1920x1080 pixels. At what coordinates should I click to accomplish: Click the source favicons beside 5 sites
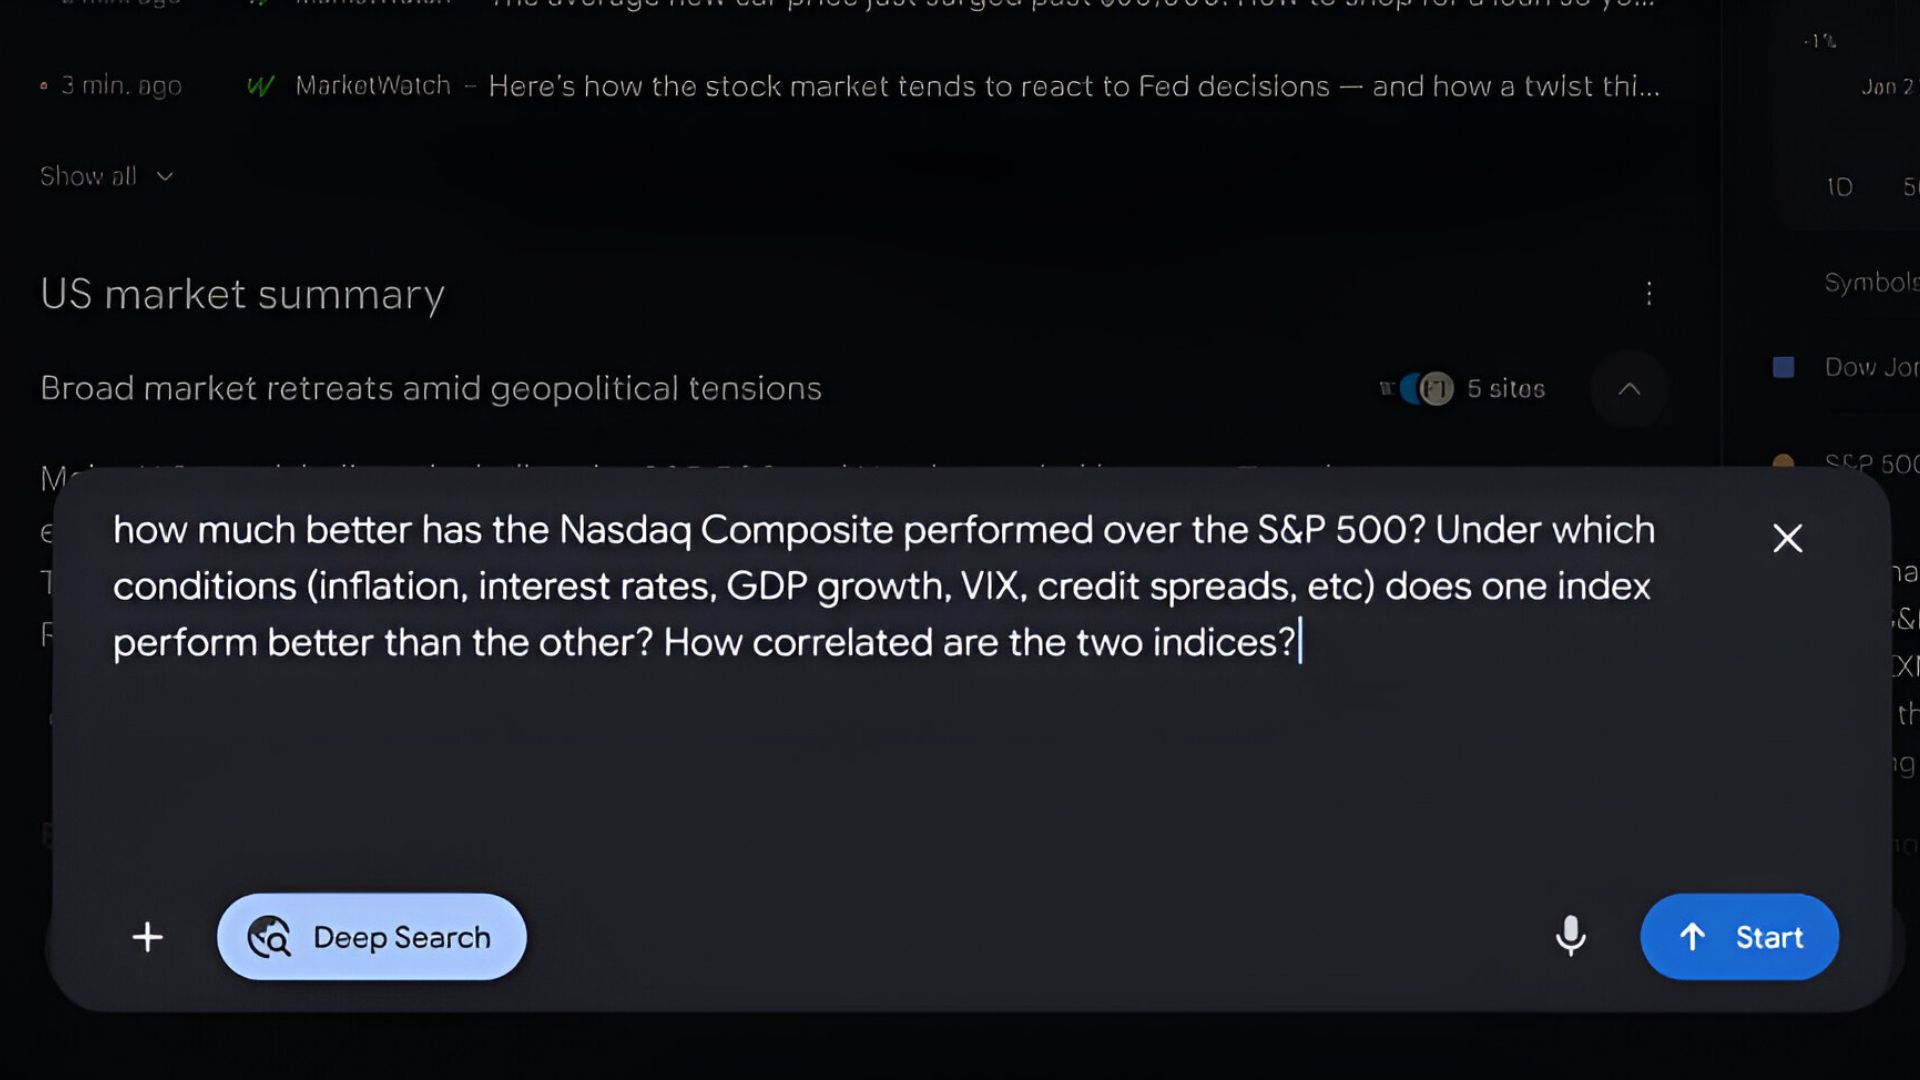(1418, 389)
